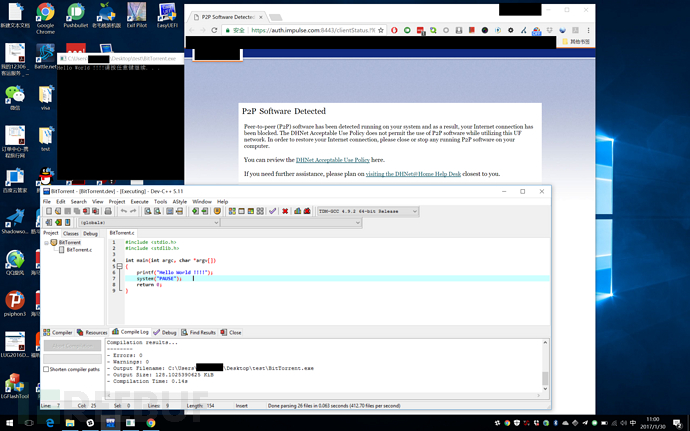690x431 pixels.
Task: Switch to the Compiler bottom tab
Action: [x=58, y=332]
